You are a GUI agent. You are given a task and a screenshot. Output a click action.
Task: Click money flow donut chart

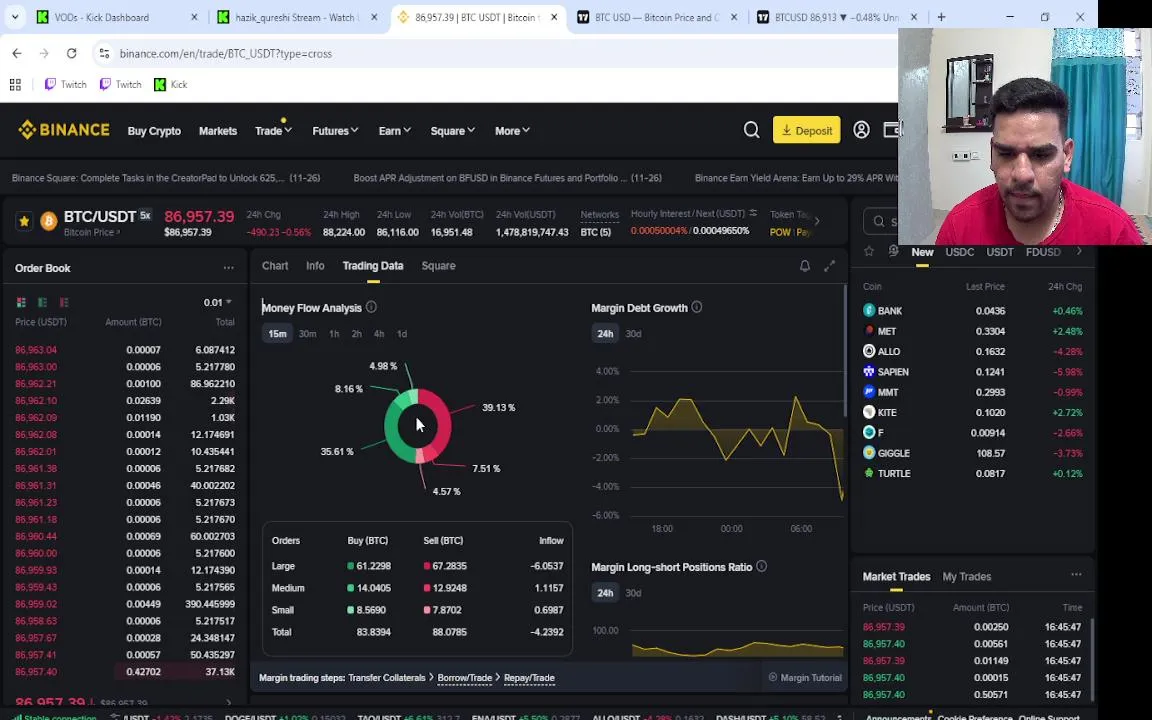point(417,426)
